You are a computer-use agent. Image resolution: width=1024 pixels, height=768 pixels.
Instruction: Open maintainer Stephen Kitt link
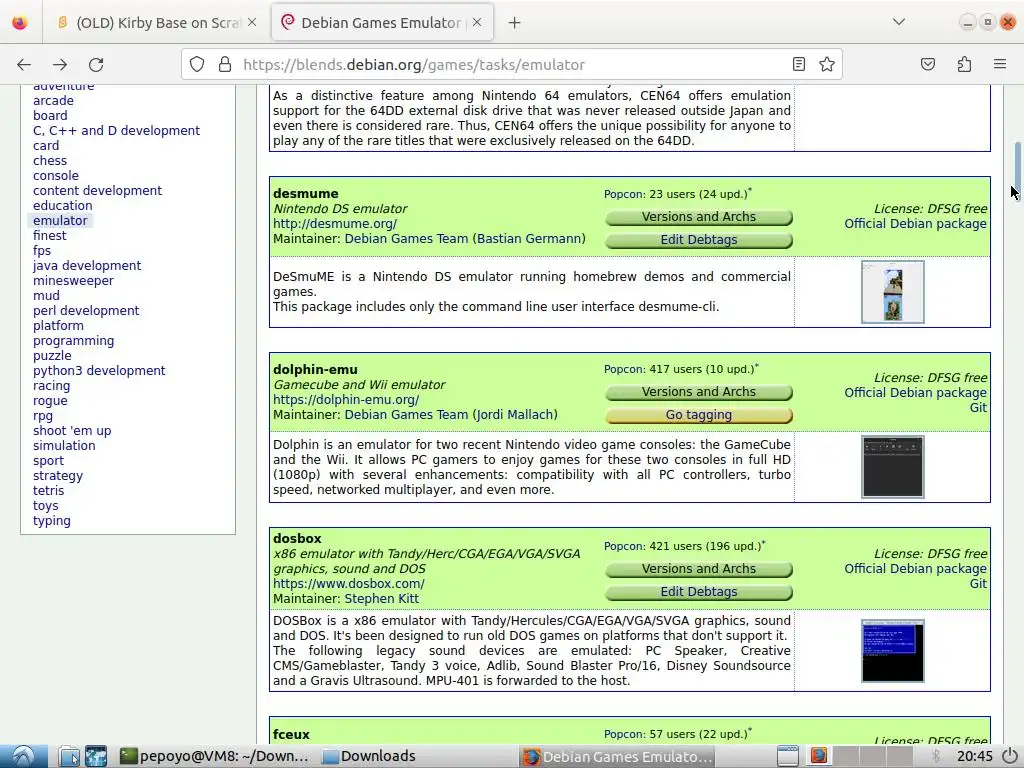pyautogui.click(x=381, y=599)
